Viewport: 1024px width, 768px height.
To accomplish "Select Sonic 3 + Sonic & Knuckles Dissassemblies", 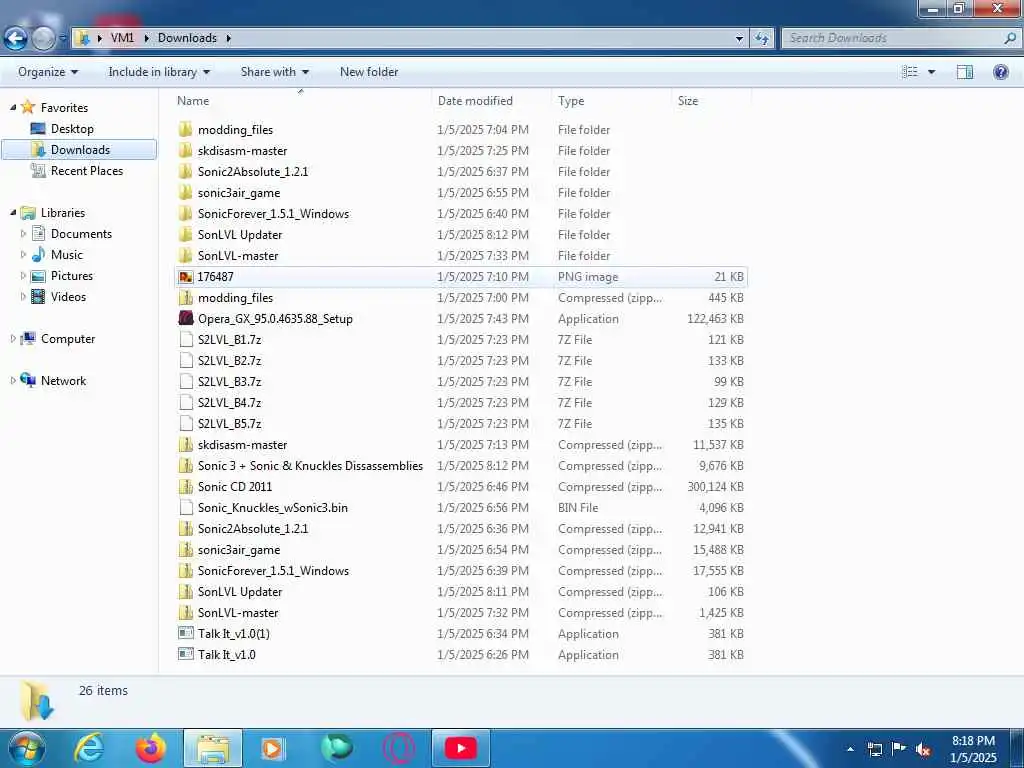I will 310,466.
